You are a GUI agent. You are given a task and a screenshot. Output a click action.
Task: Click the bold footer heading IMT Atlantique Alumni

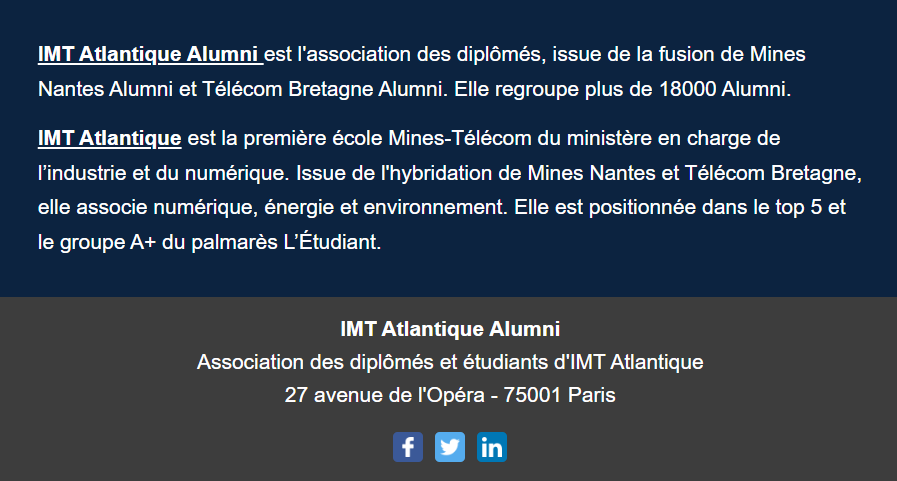450,328
